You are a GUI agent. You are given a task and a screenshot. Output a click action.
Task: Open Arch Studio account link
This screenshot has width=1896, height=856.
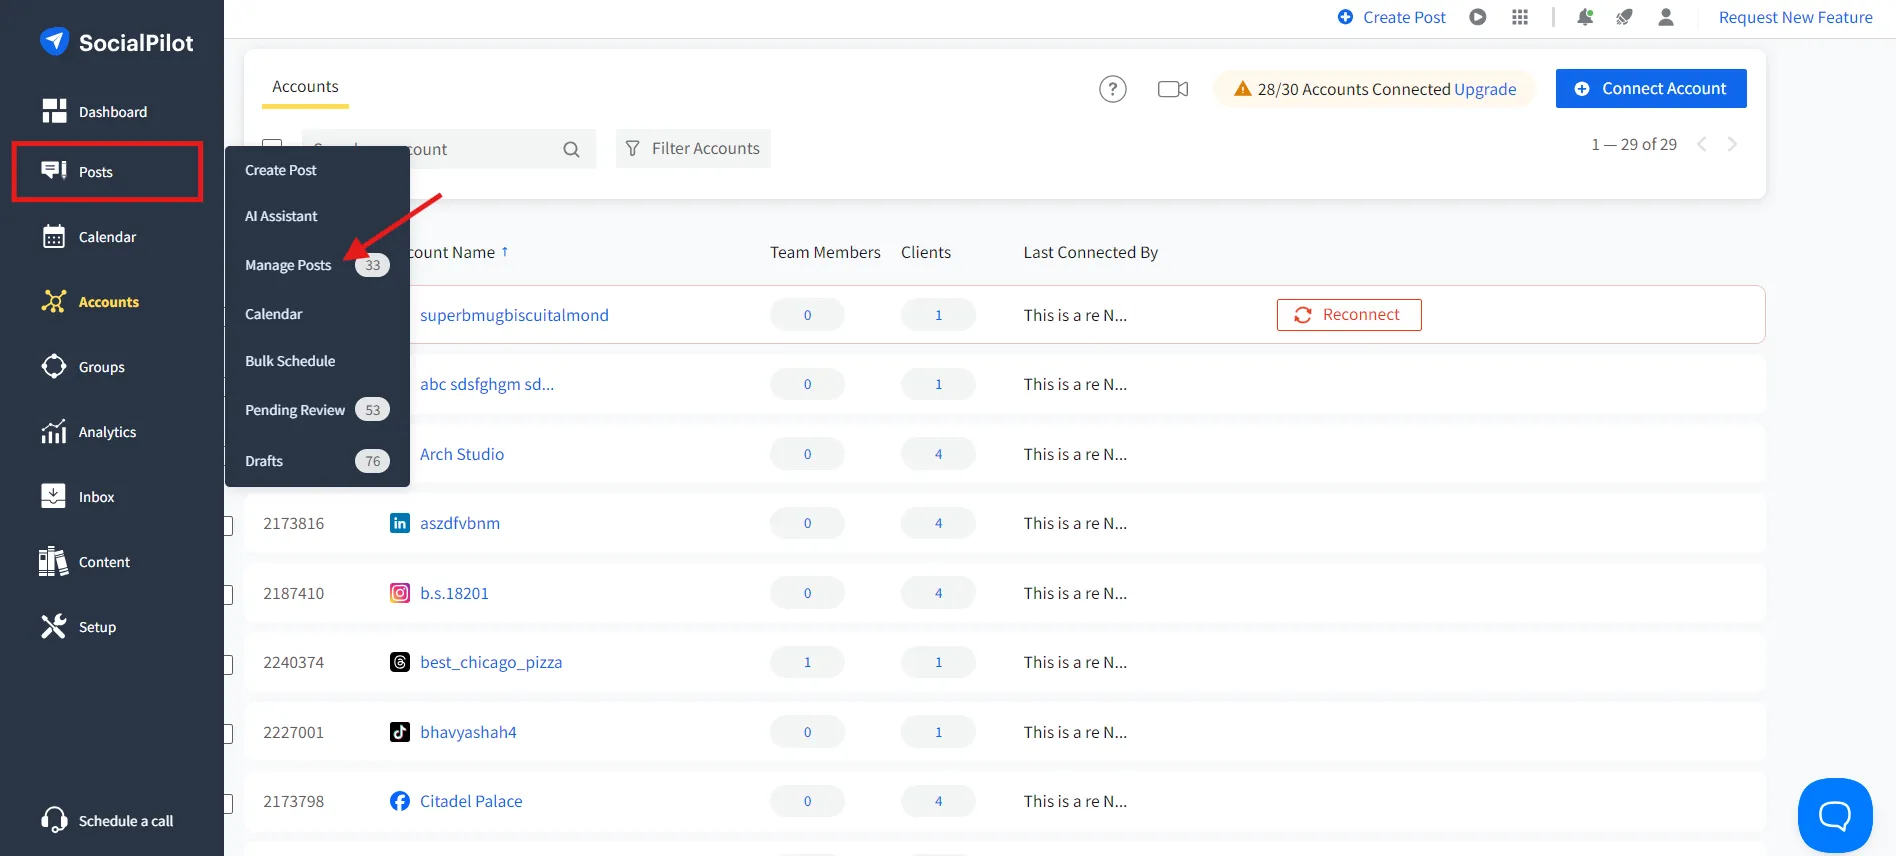click(462, 454)
